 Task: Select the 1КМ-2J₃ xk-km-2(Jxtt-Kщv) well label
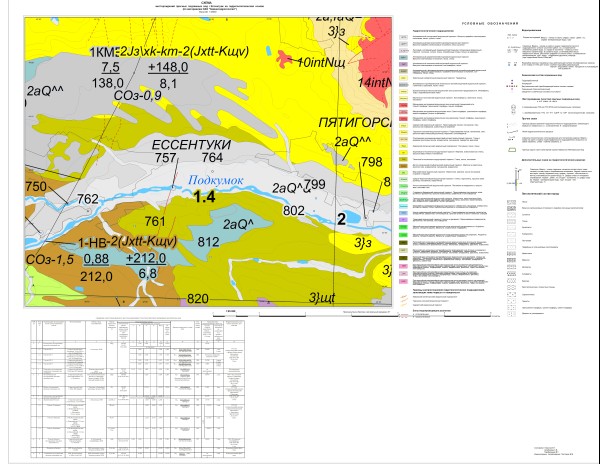coord(170,52)
